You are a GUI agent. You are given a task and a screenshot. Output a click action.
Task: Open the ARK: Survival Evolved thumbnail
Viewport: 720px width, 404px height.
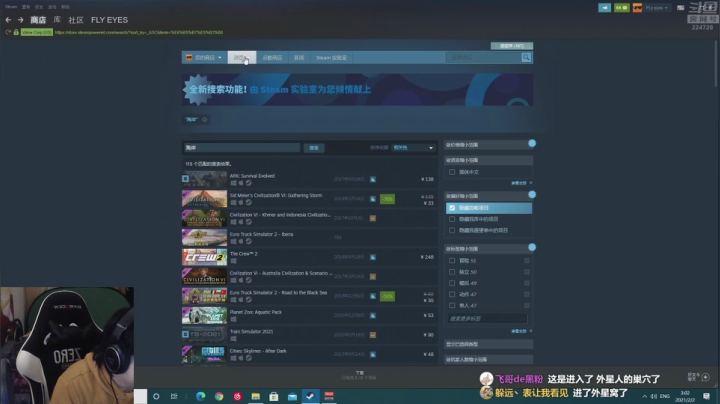tap(204, 179)
